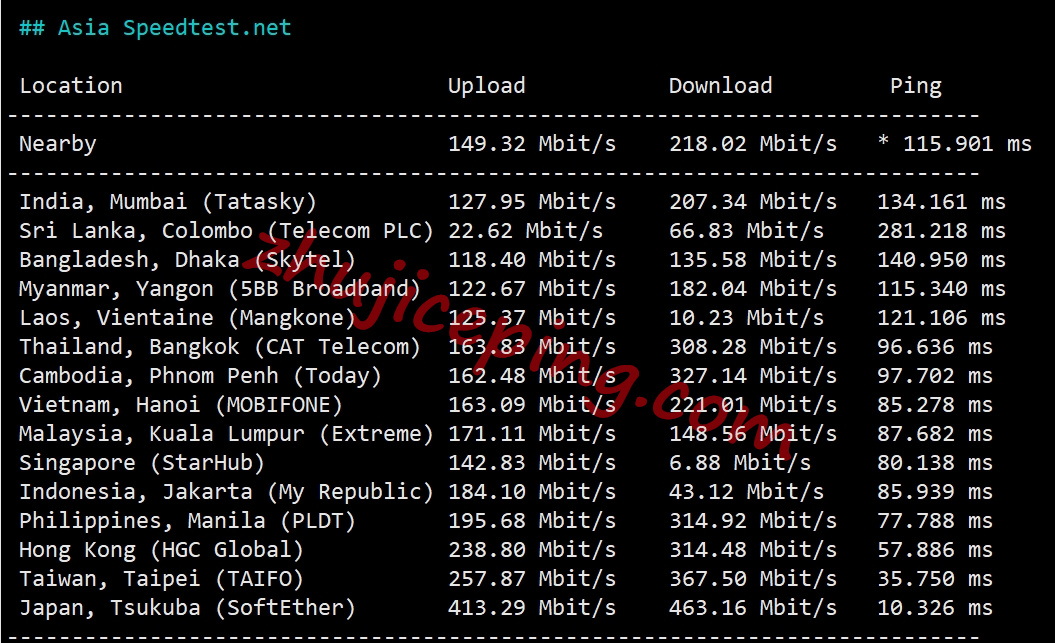Select 'Indonesia, Jakarta (My Republic)' text
The width and height of the screenshot is (1055, 643).
click(226, 492)
